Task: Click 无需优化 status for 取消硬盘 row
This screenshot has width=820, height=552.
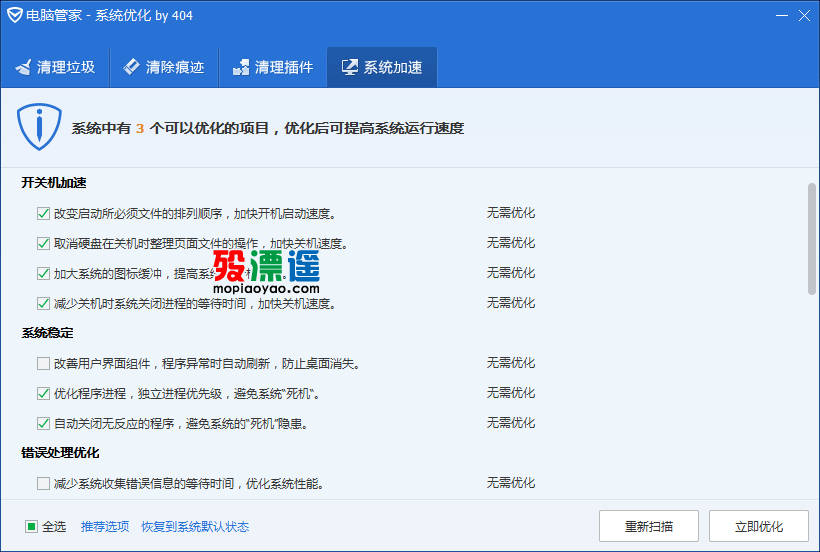Action: [511, 243]
